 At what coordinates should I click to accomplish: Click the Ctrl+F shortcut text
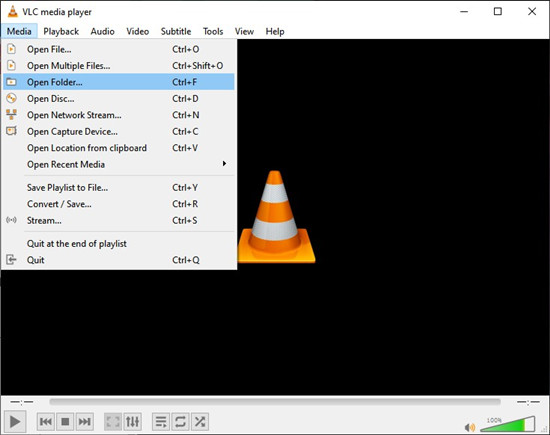185,82
